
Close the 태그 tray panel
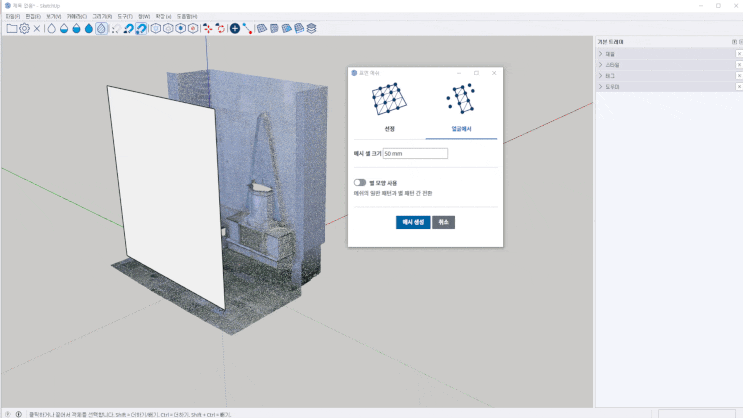[739, 75]
